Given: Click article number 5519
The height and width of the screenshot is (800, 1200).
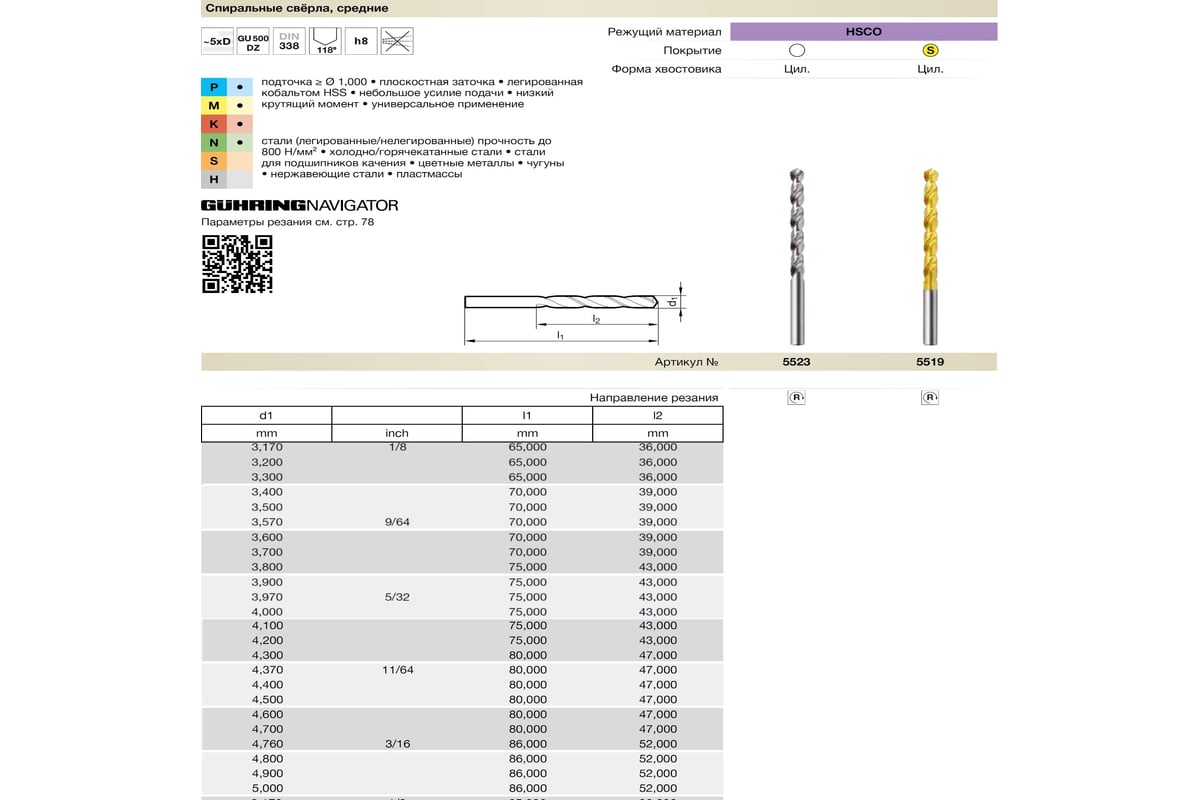Looking at the screenshot, I should tap(929, 362).
